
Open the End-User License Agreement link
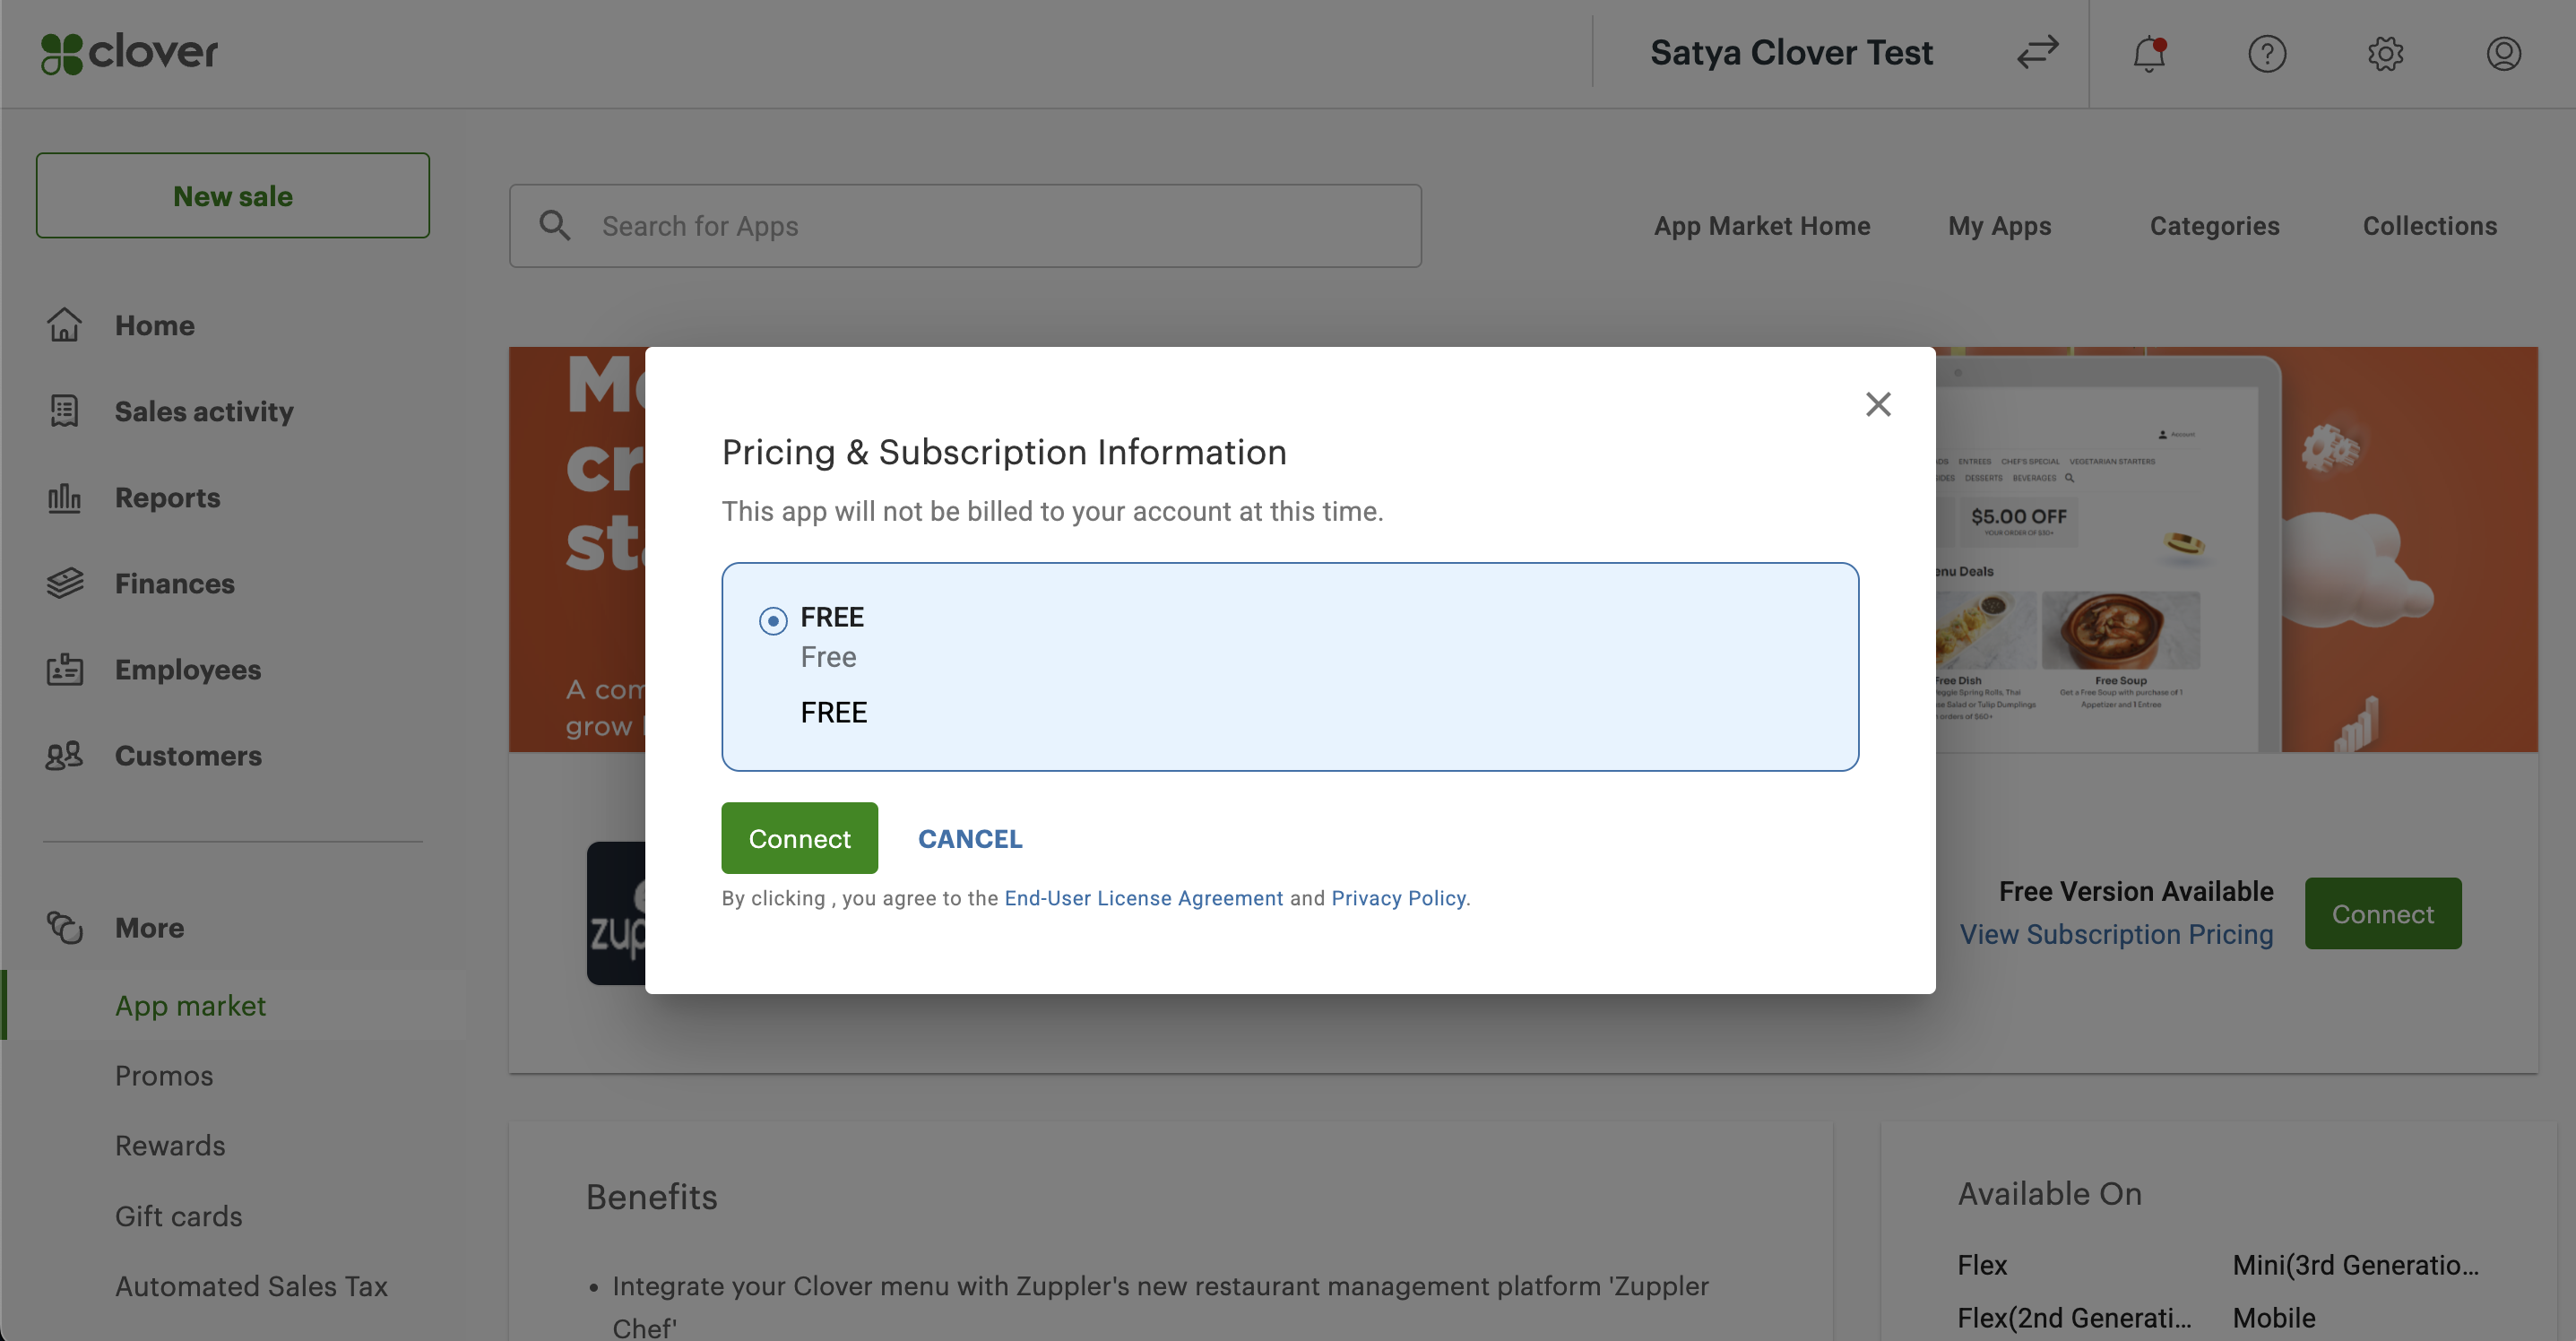pyautogui.click(x=1143, y=898)
